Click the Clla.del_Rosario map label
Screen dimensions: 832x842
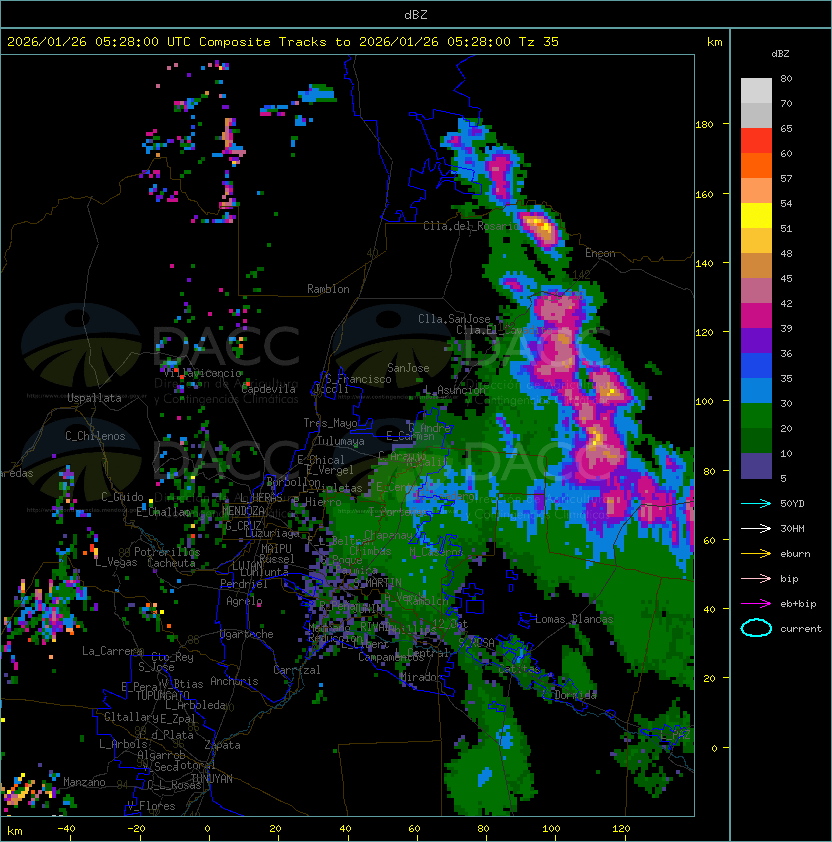tap(472, 226)
